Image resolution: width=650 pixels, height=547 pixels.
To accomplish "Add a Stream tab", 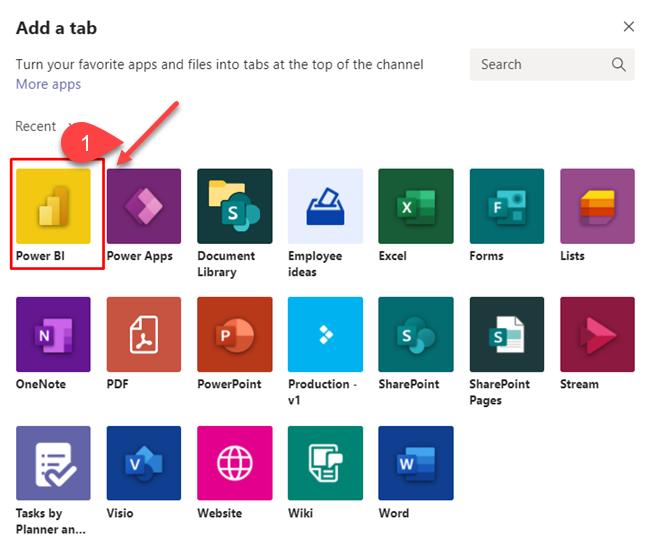I will coord(597,334).
